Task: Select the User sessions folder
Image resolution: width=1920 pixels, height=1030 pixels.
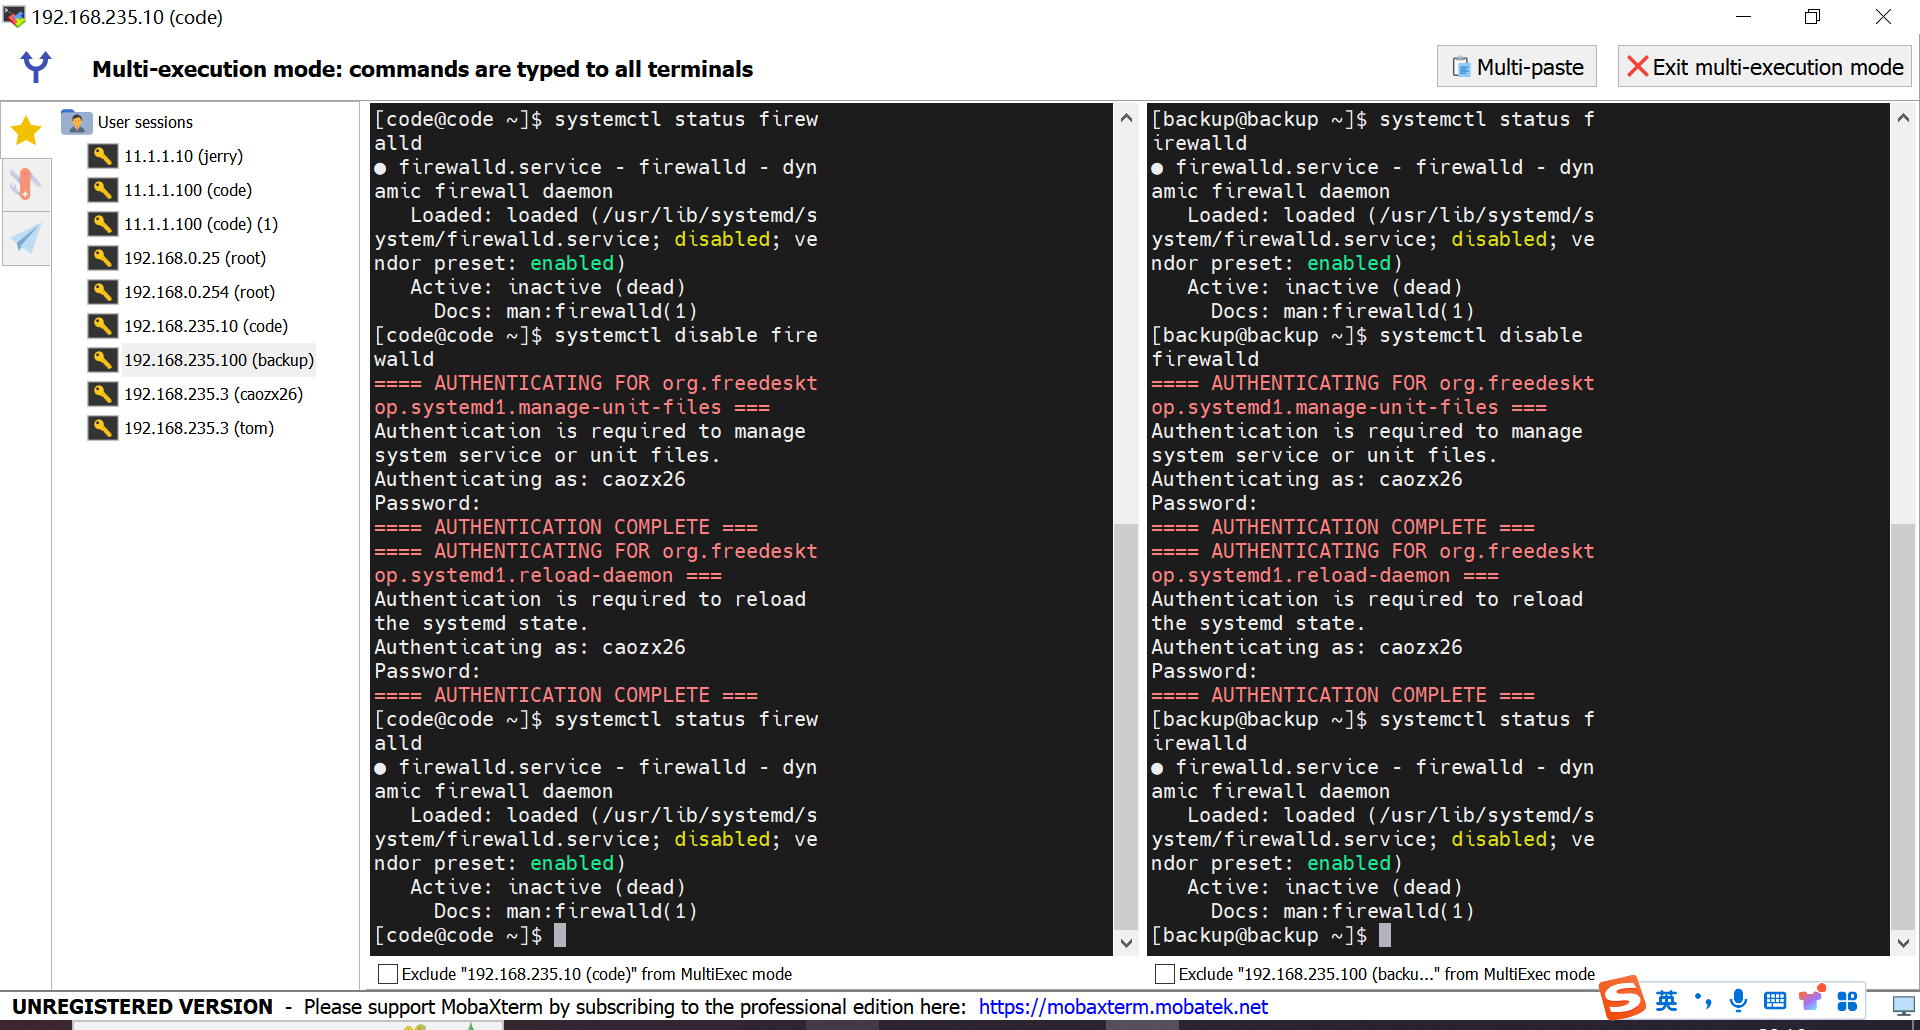Action: coord(145,122)
